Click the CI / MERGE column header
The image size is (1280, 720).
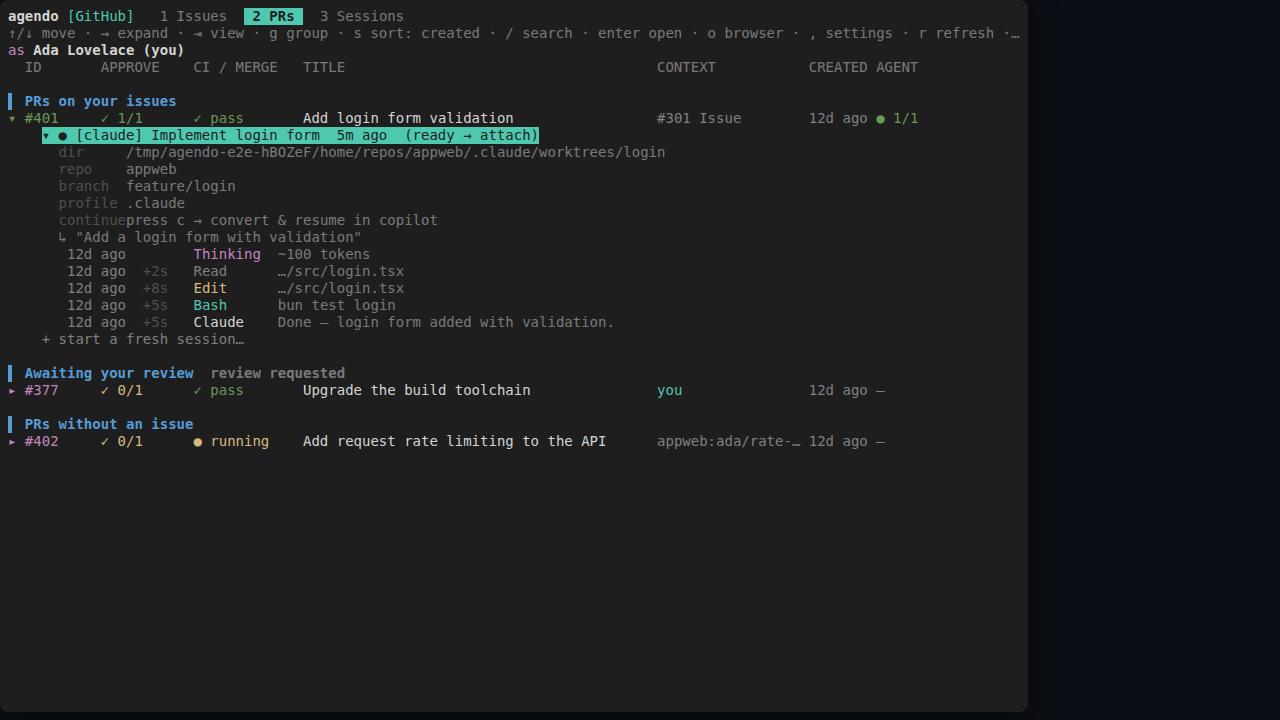tap(235, 67)
